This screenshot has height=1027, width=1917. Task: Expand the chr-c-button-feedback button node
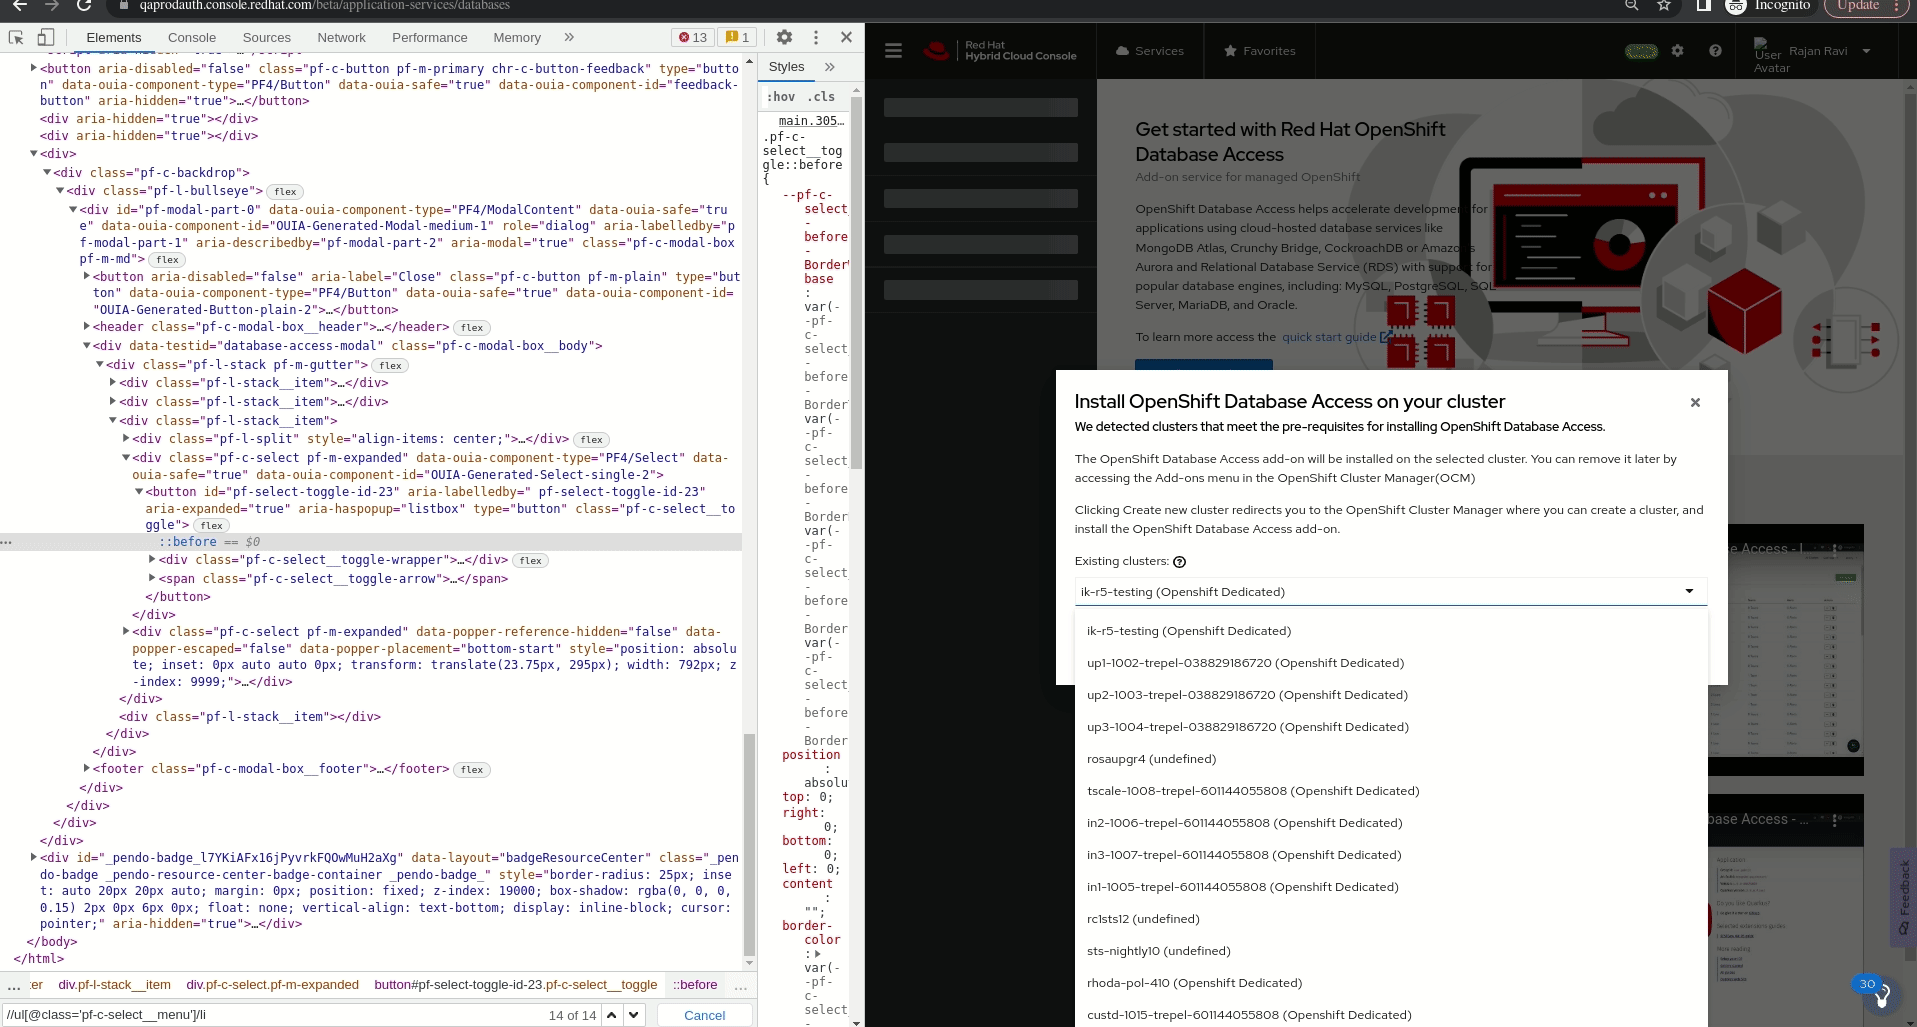[33, 68]
